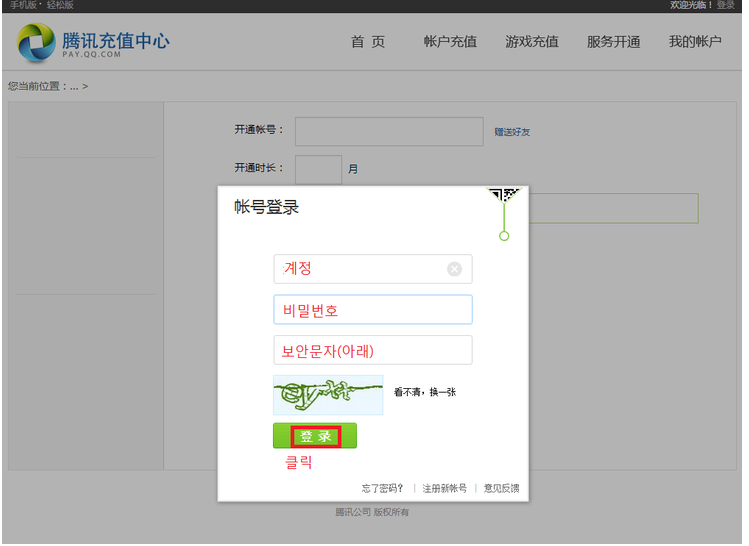Switch to QR code login corner icon
749x546 pixels.
click(x=504, y=195)
